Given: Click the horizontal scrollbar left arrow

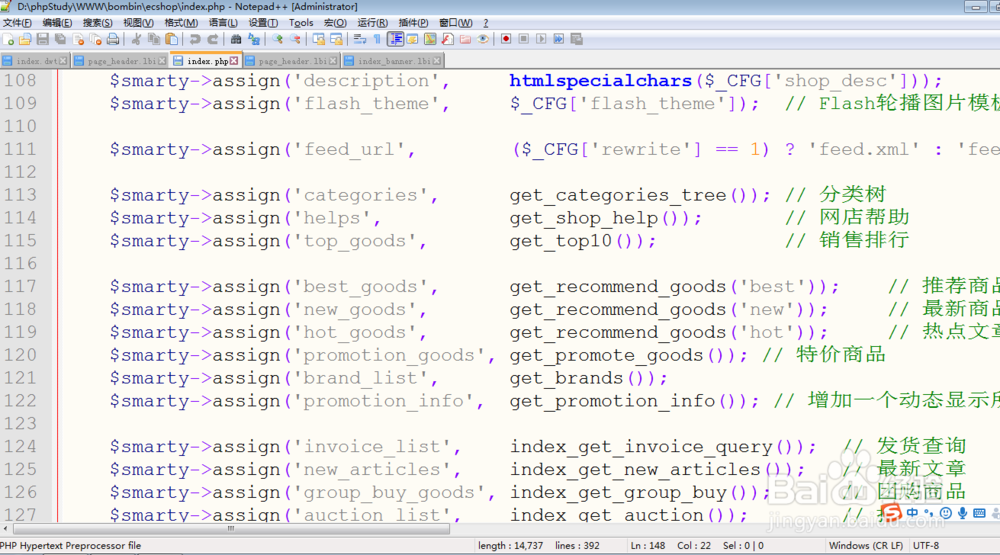Looking at the screenshot, I should coord(6,529).
